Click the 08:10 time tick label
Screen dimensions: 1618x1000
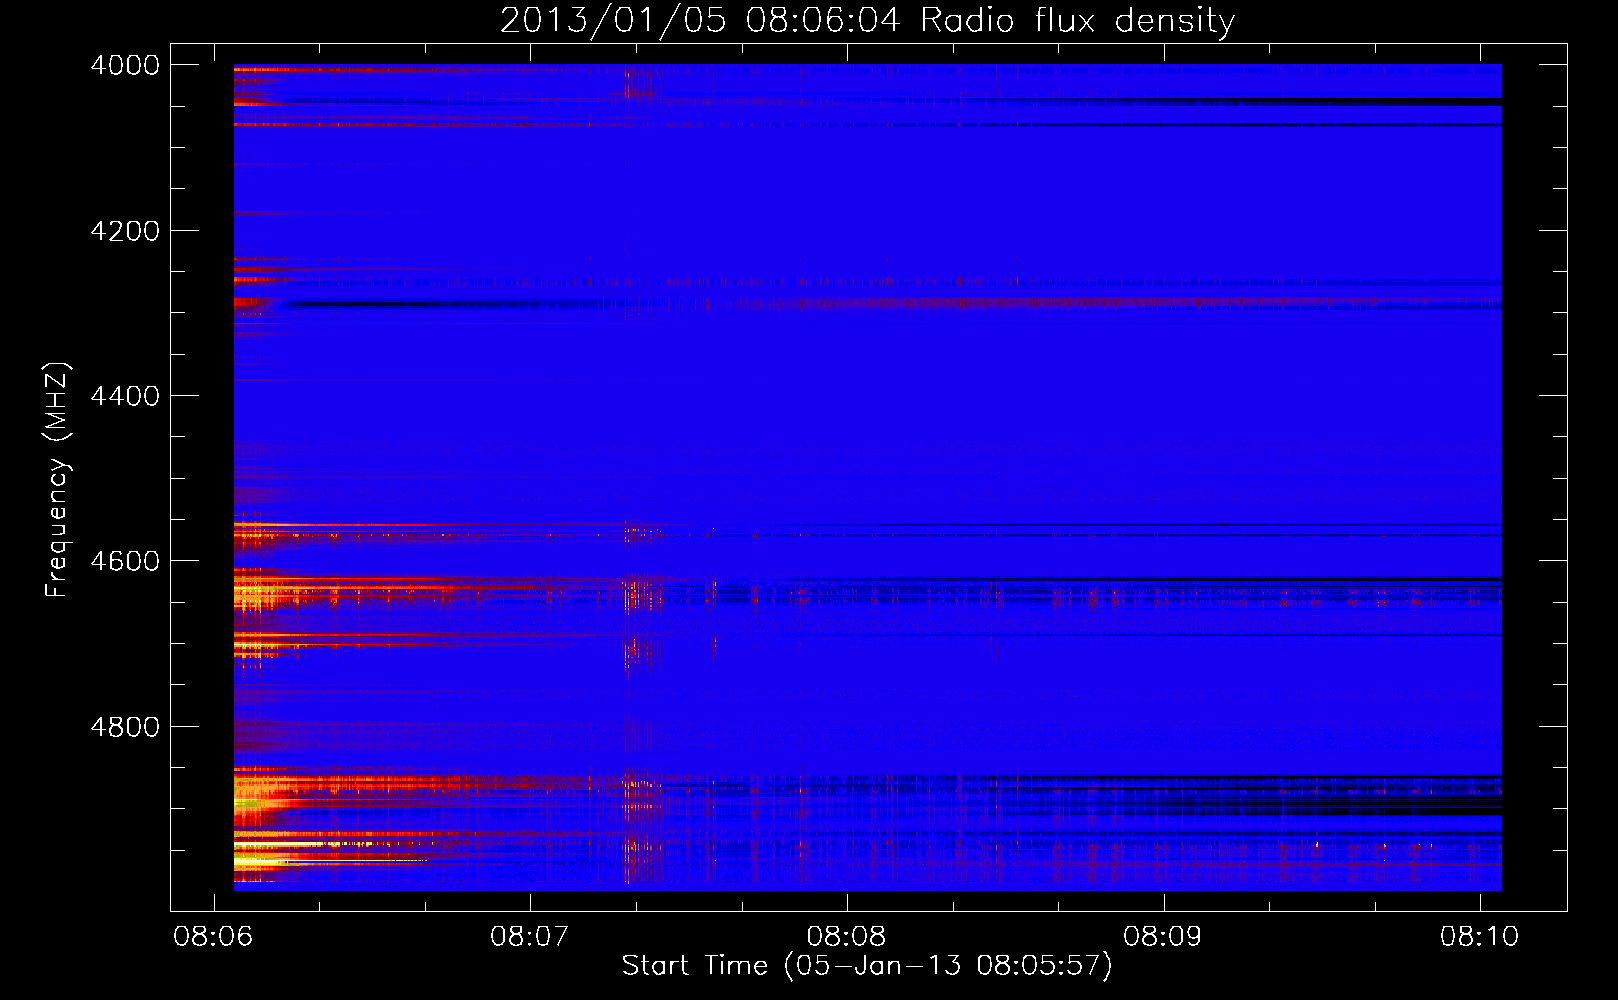(1480, 936)
